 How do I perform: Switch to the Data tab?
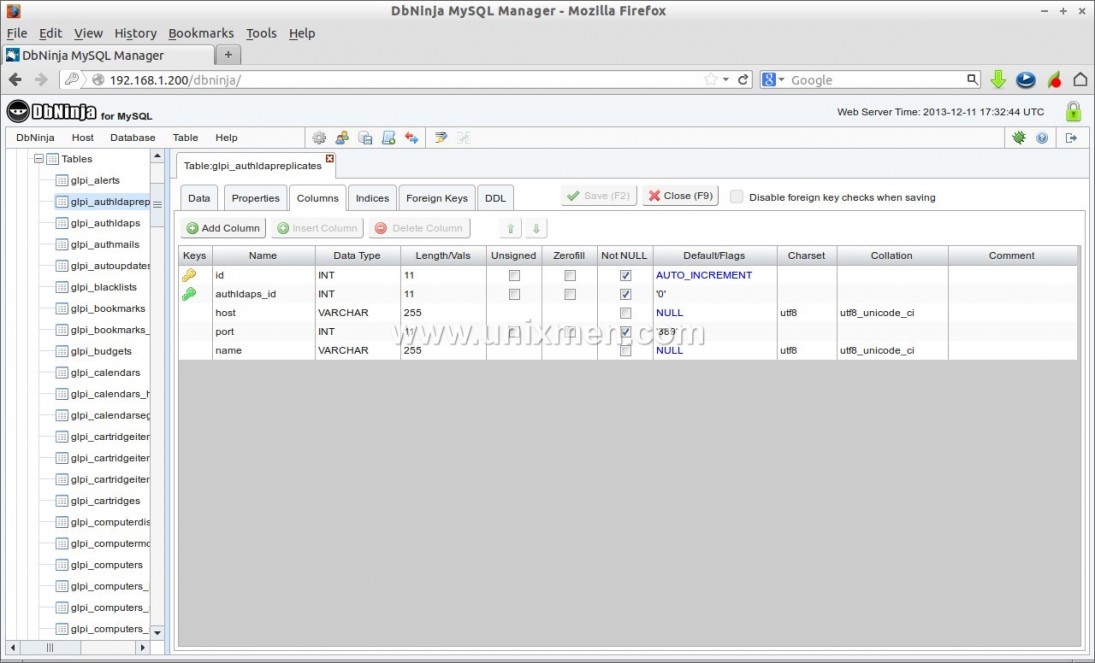(x=199, y=198)
